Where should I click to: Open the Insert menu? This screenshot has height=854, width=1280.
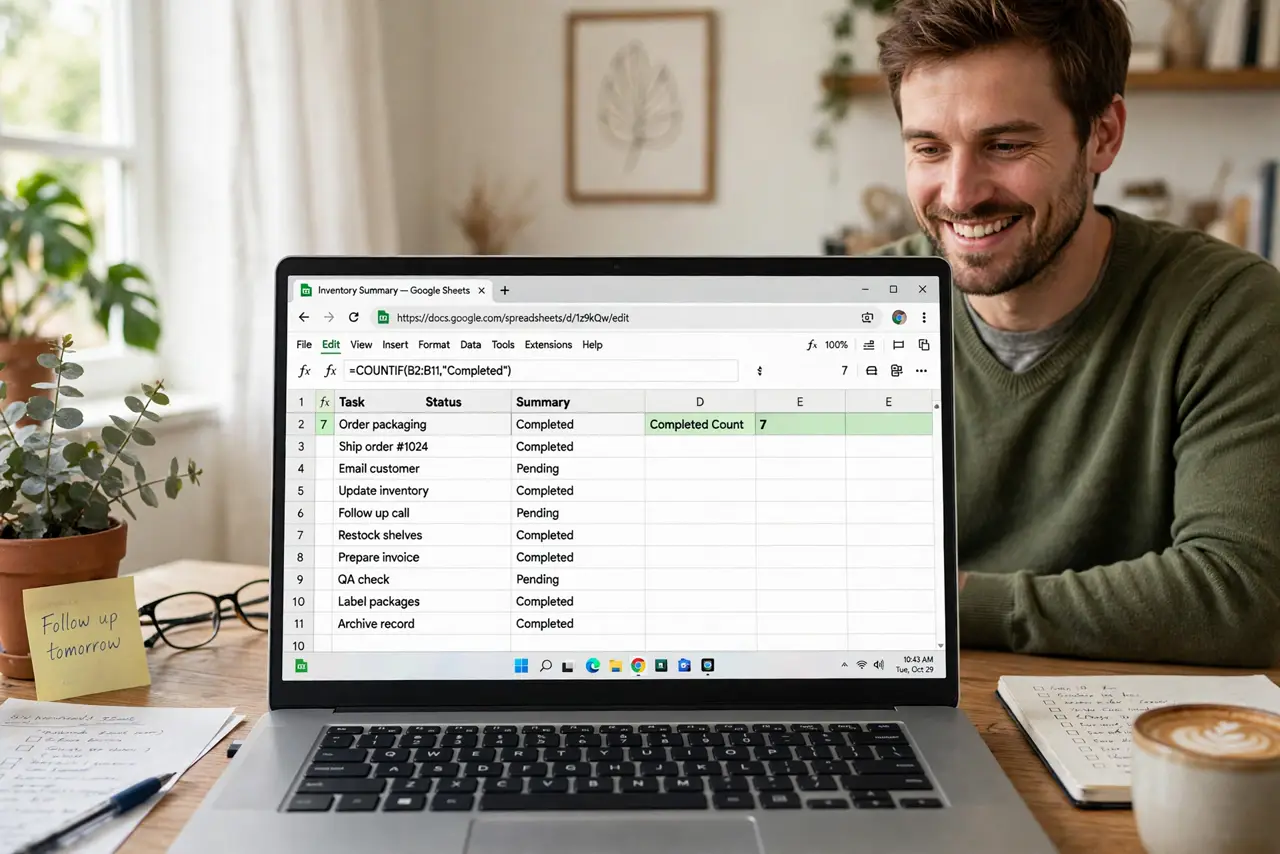click(395, 345)
